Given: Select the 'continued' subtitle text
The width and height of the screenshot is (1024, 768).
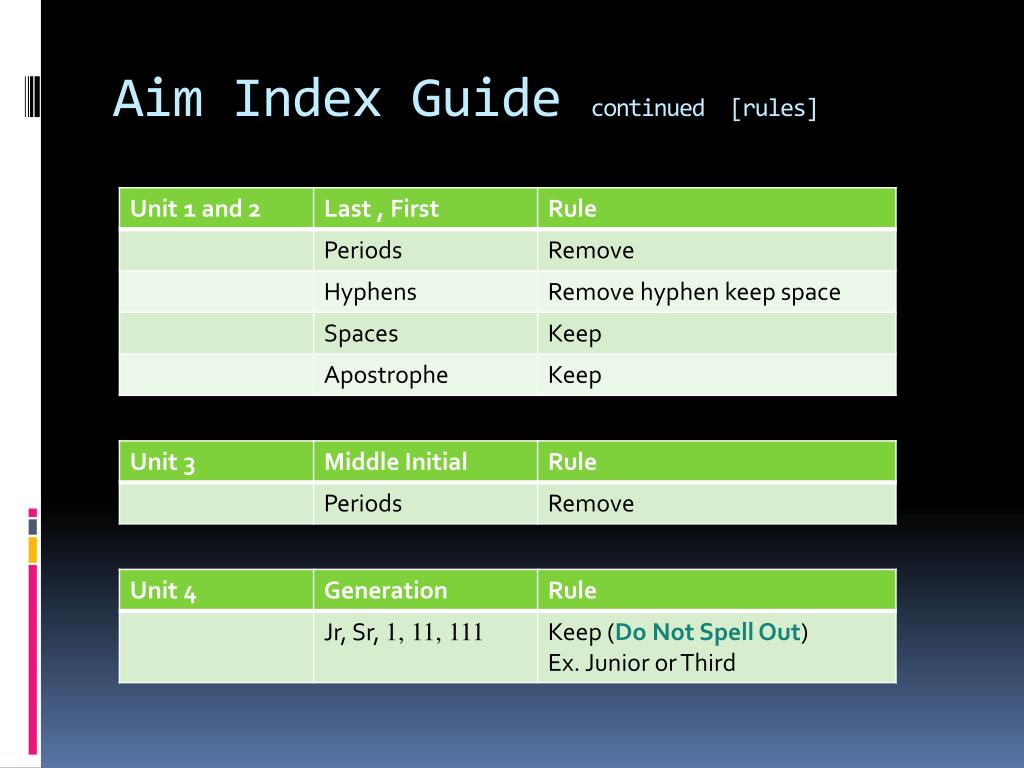Looking at the screenshot, I should tap(648, 108).
